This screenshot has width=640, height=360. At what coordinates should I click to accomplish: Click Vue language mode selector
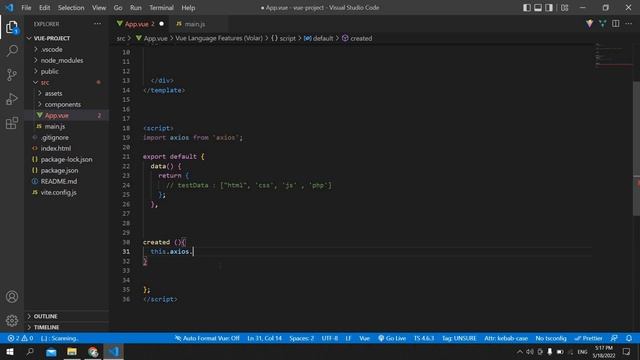click(x=364, y=338)
